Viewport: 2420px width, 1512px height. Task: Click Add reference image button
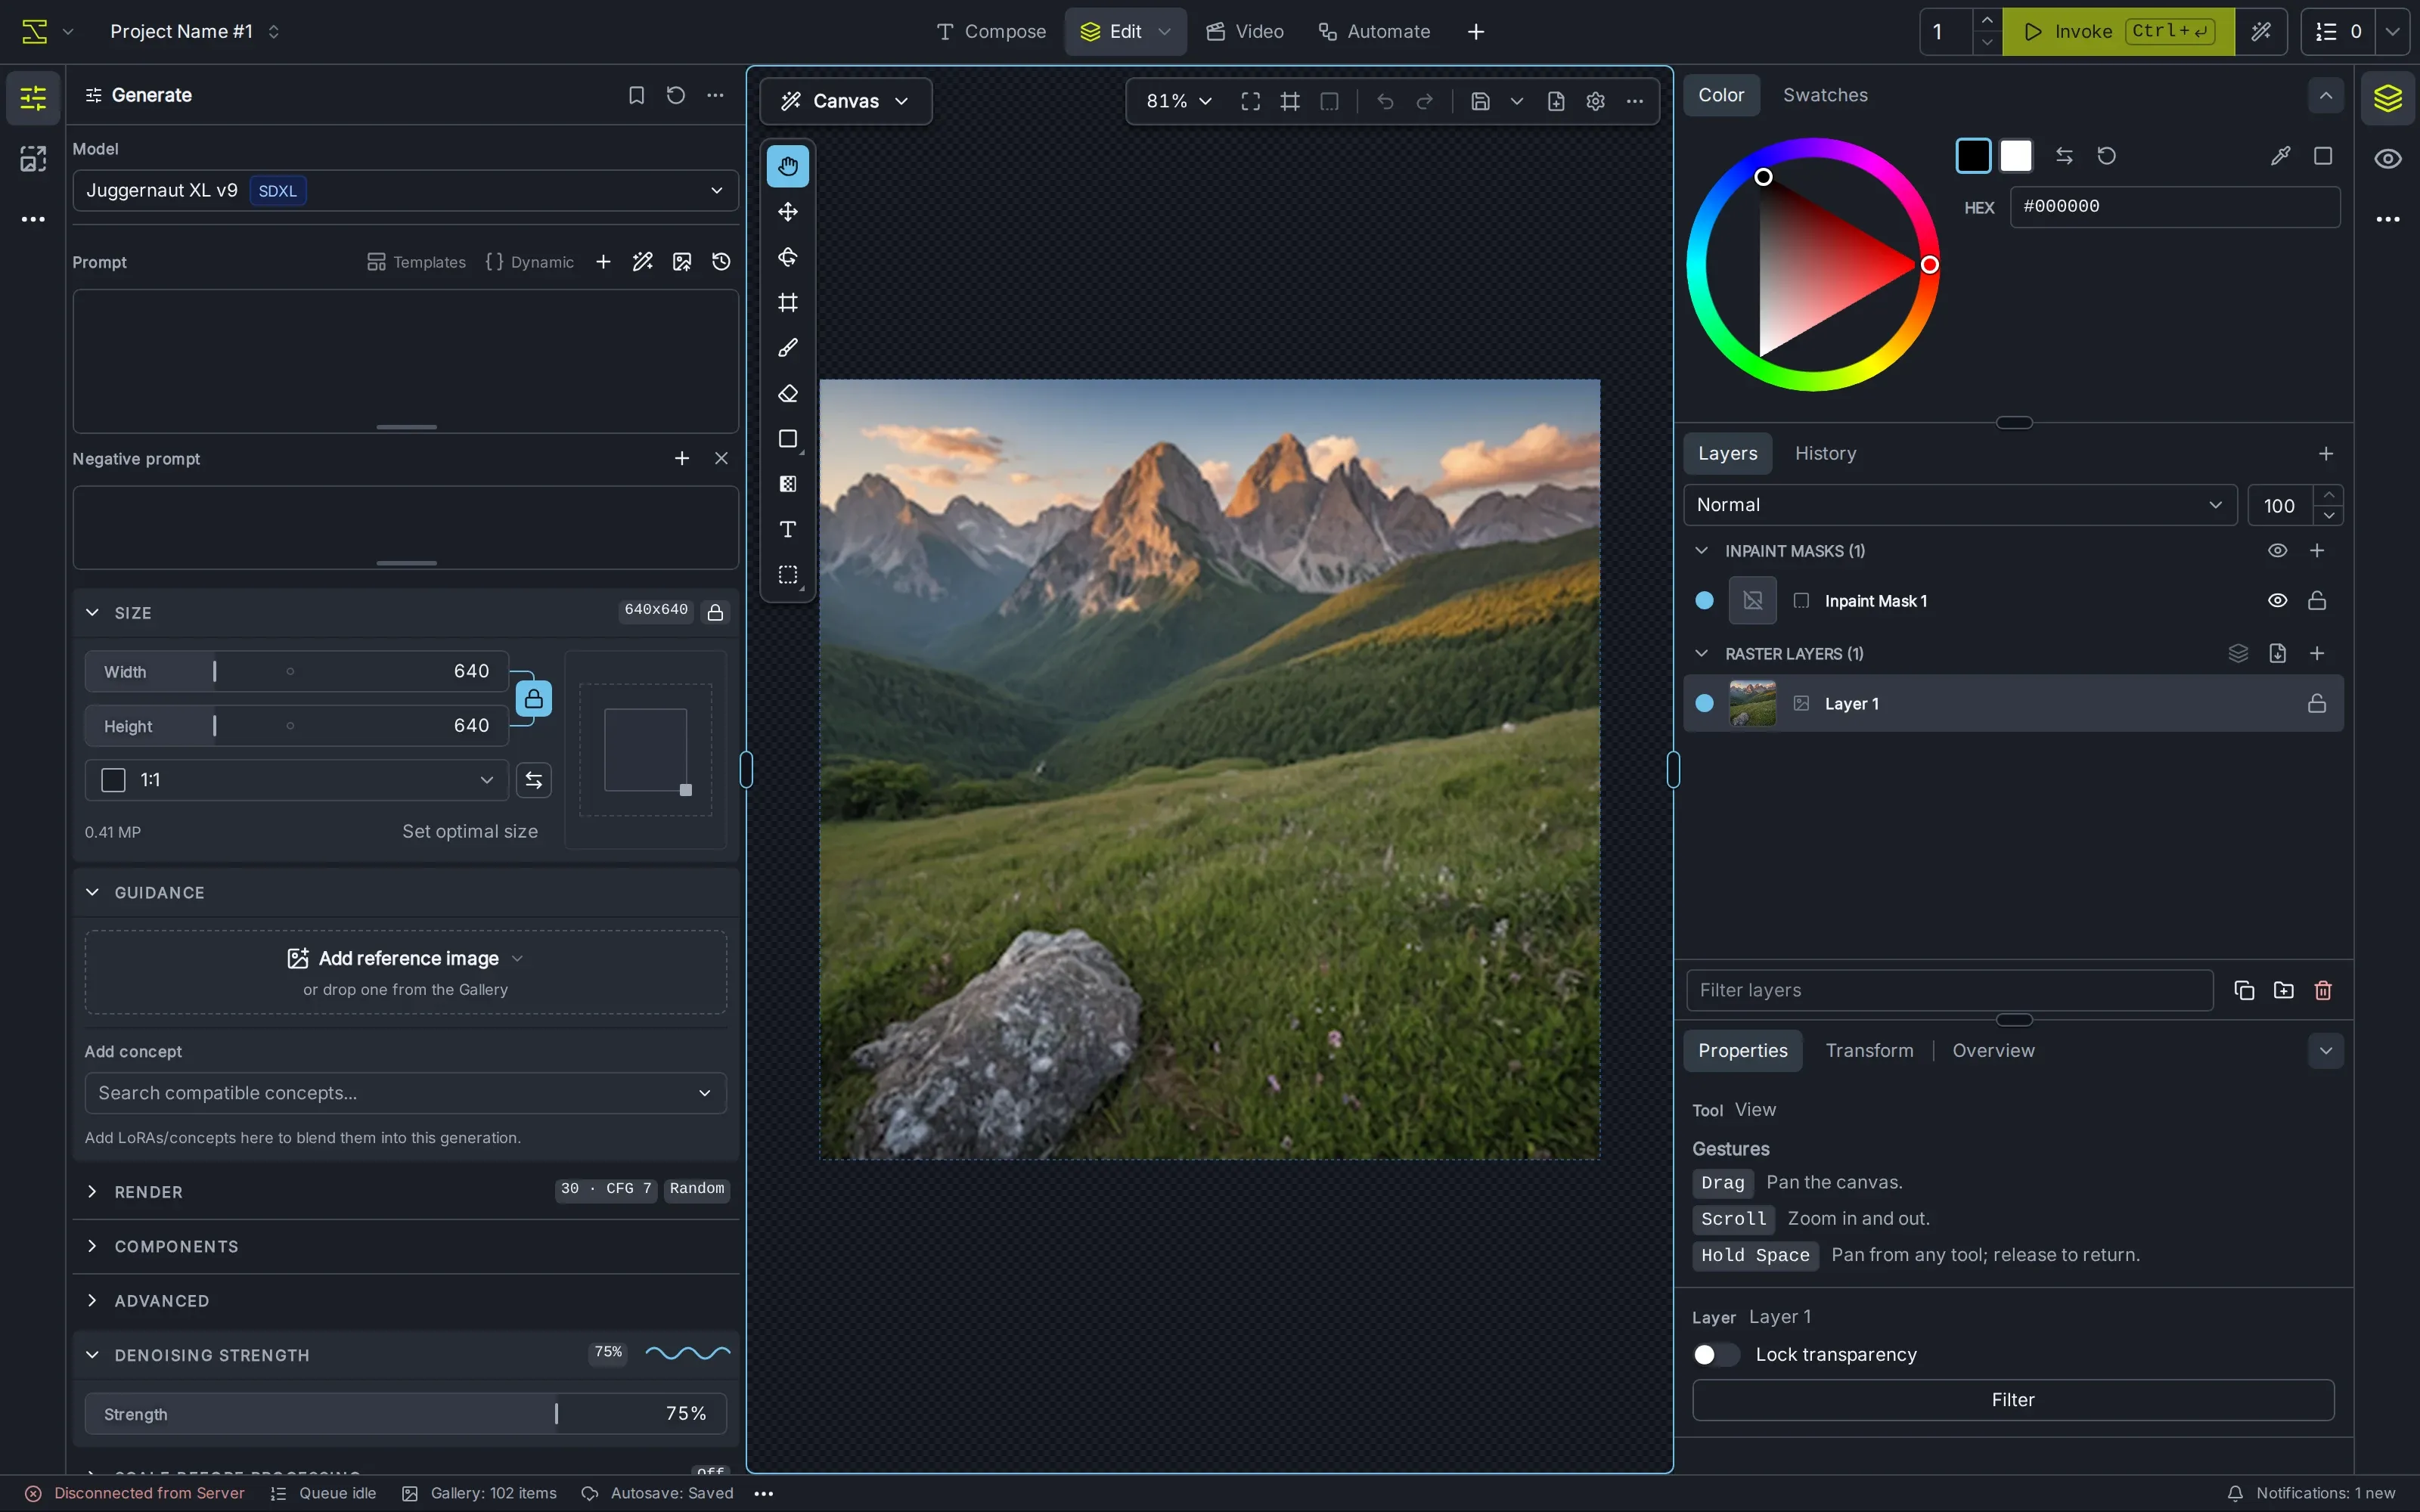click(x=405, y=958)
